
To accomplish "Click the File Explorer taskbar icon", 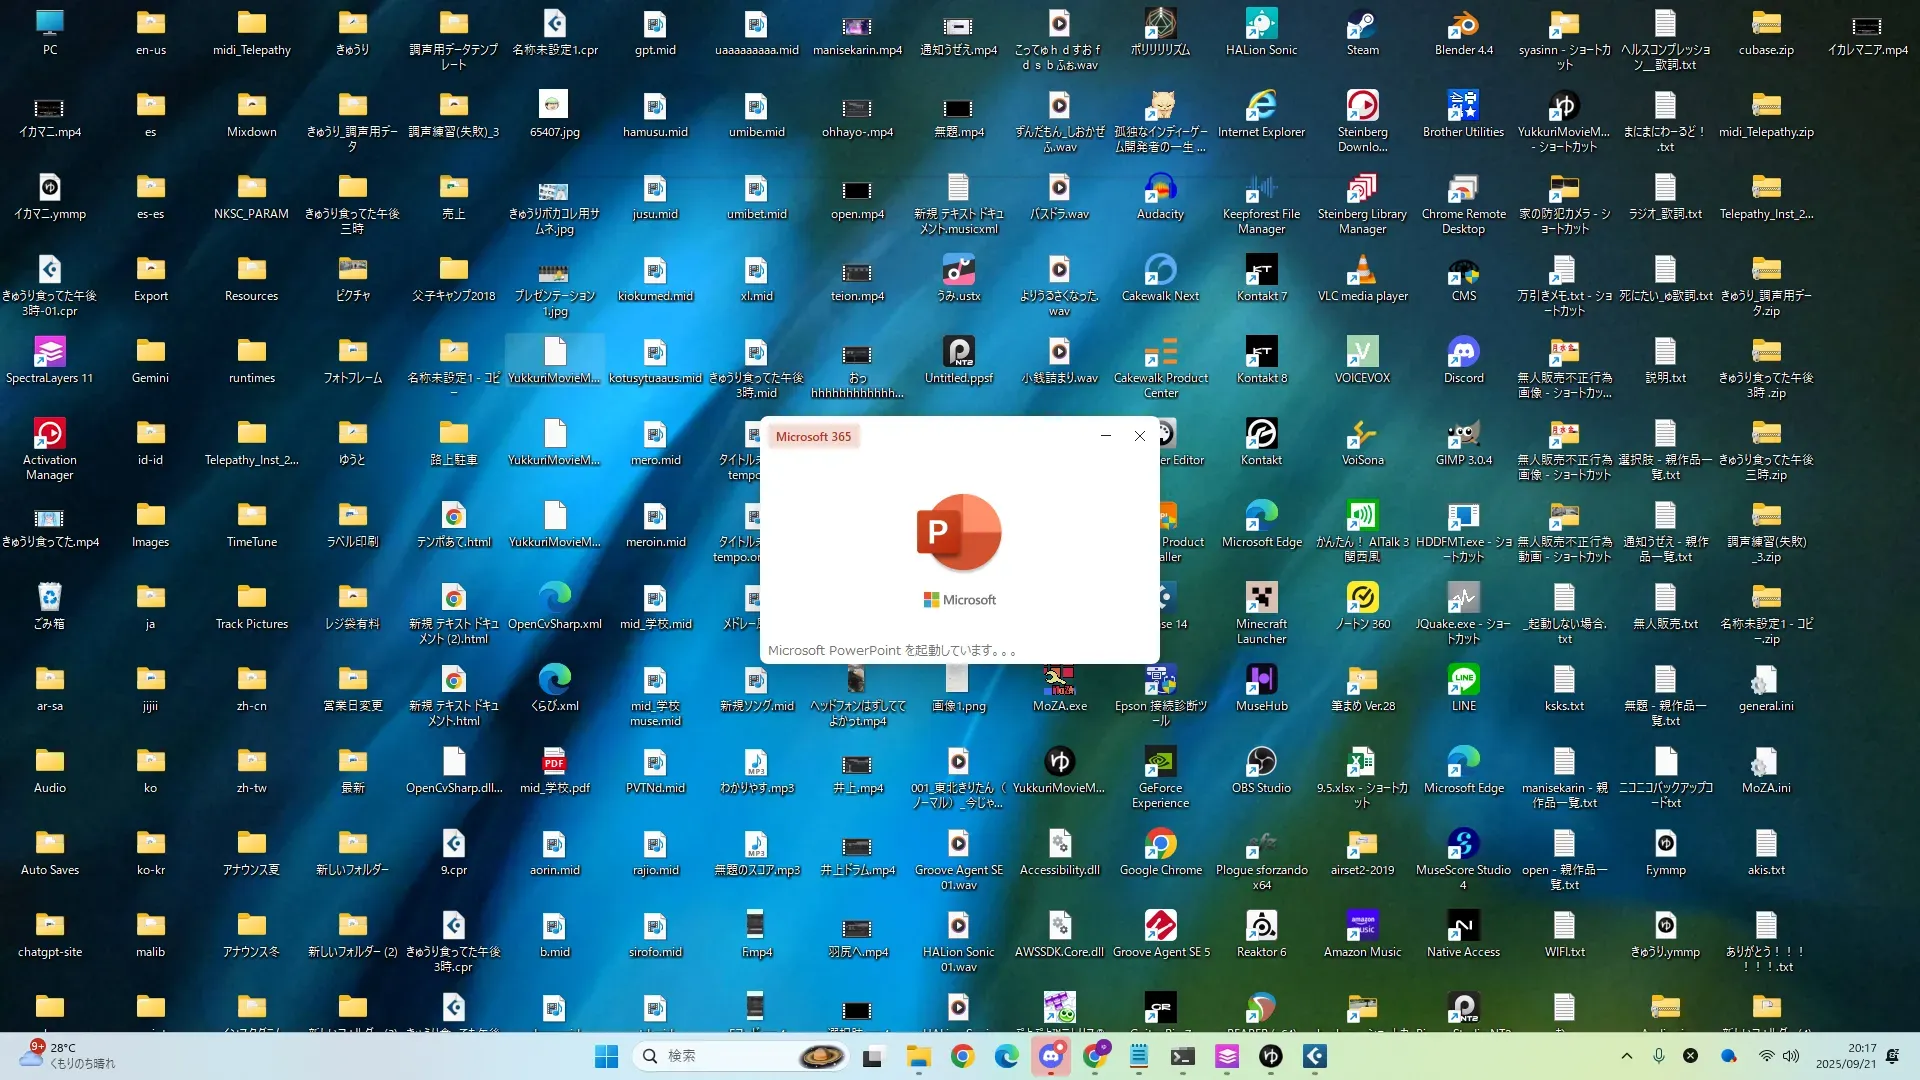I will 918,1056.
